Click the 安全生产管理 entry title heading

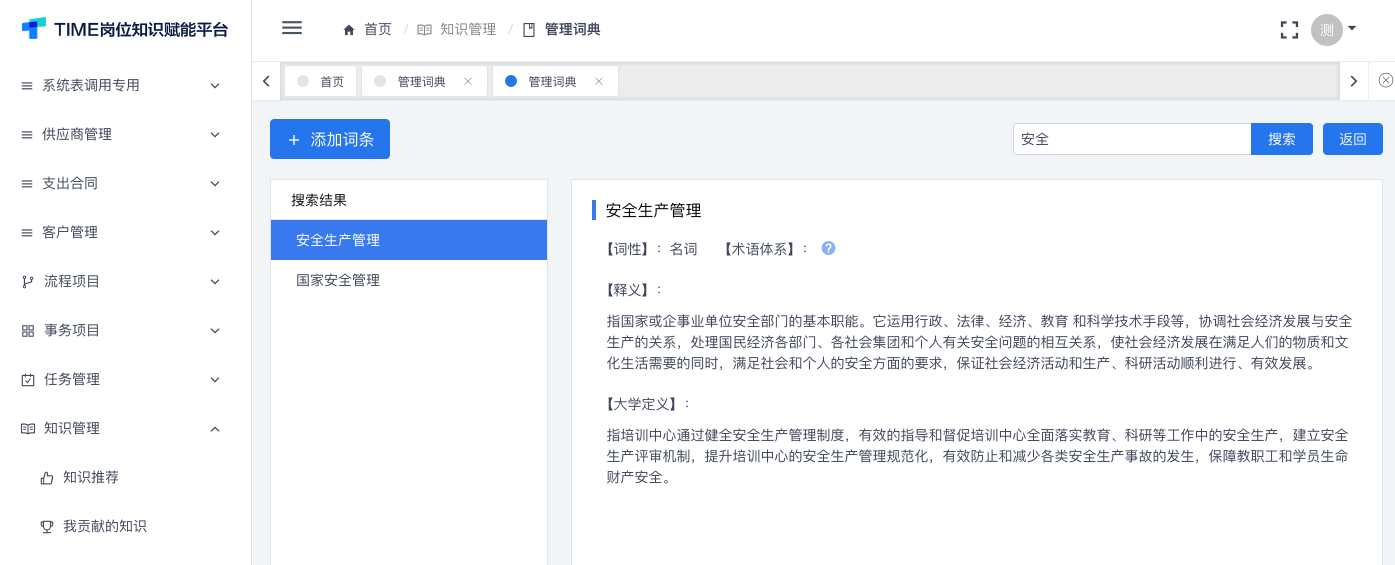click(x=653, y=210)
